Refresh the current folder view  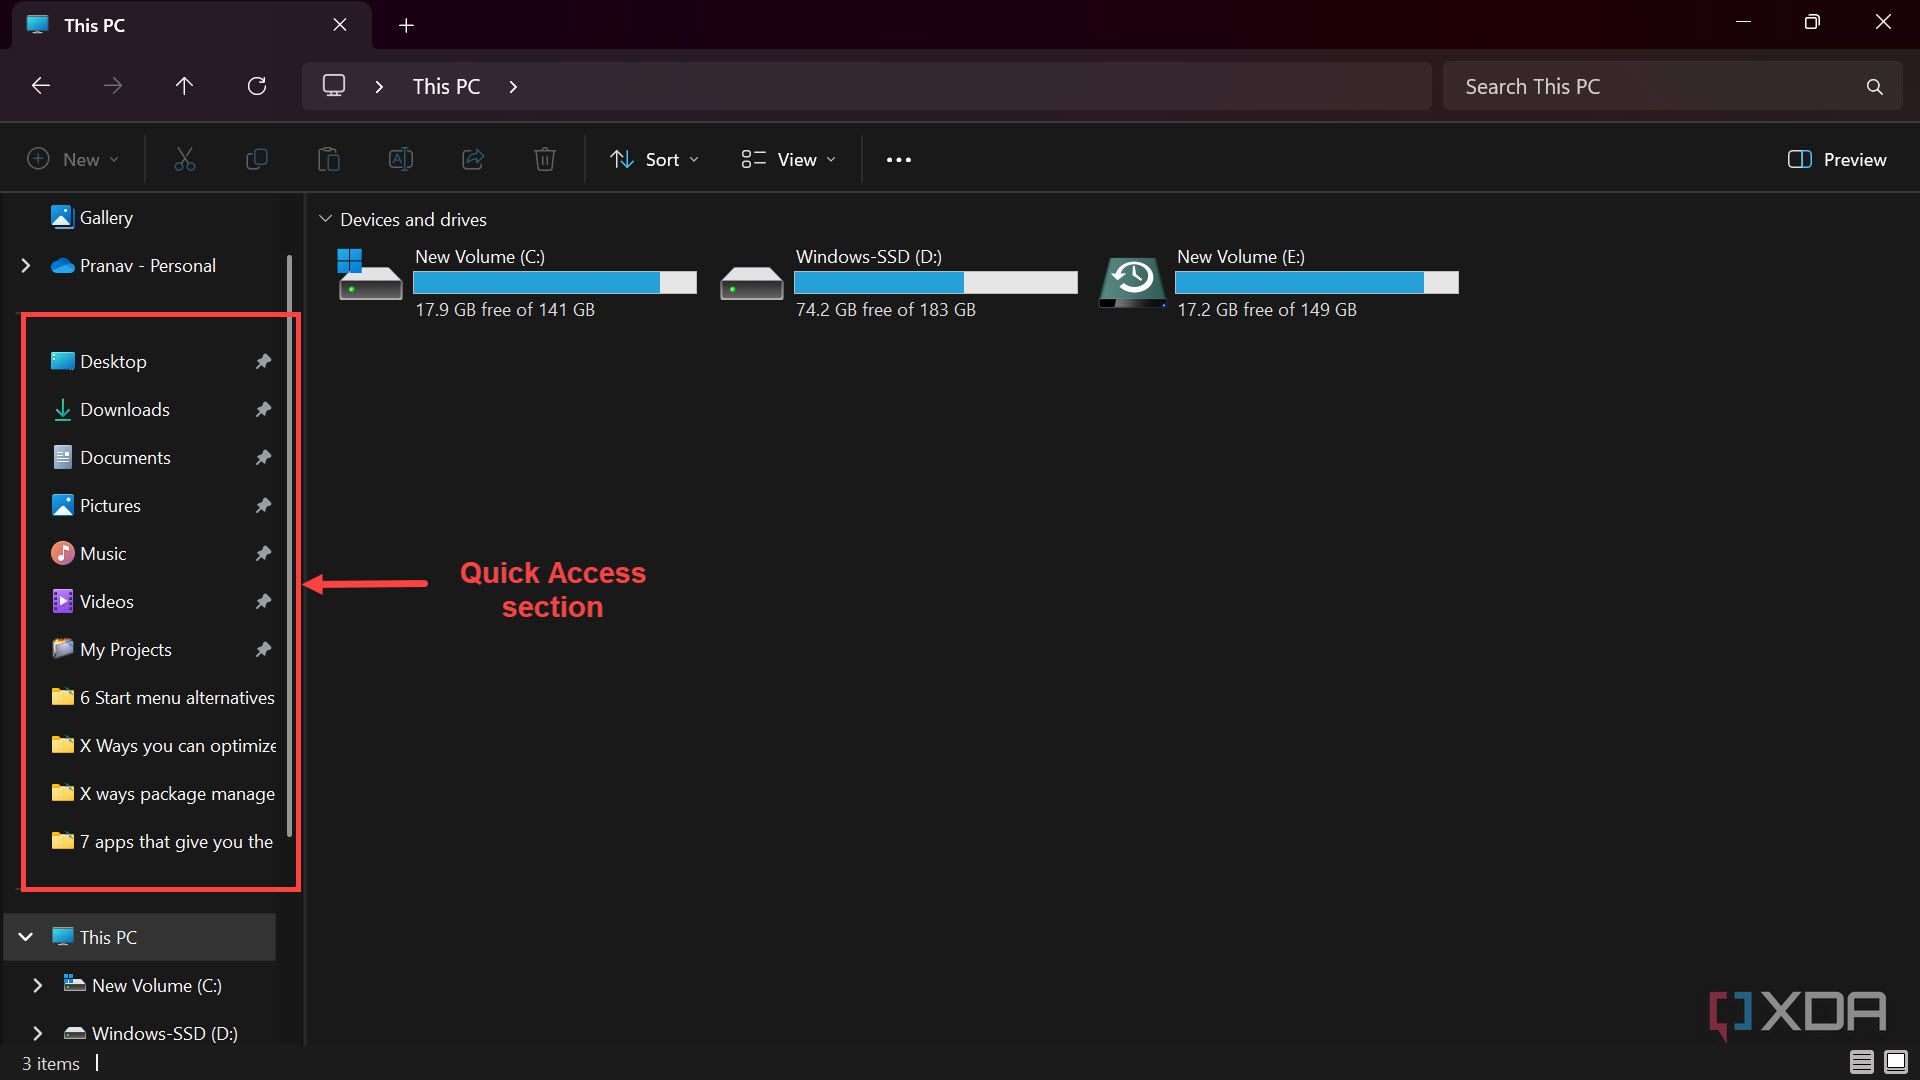tap(257, 86)
